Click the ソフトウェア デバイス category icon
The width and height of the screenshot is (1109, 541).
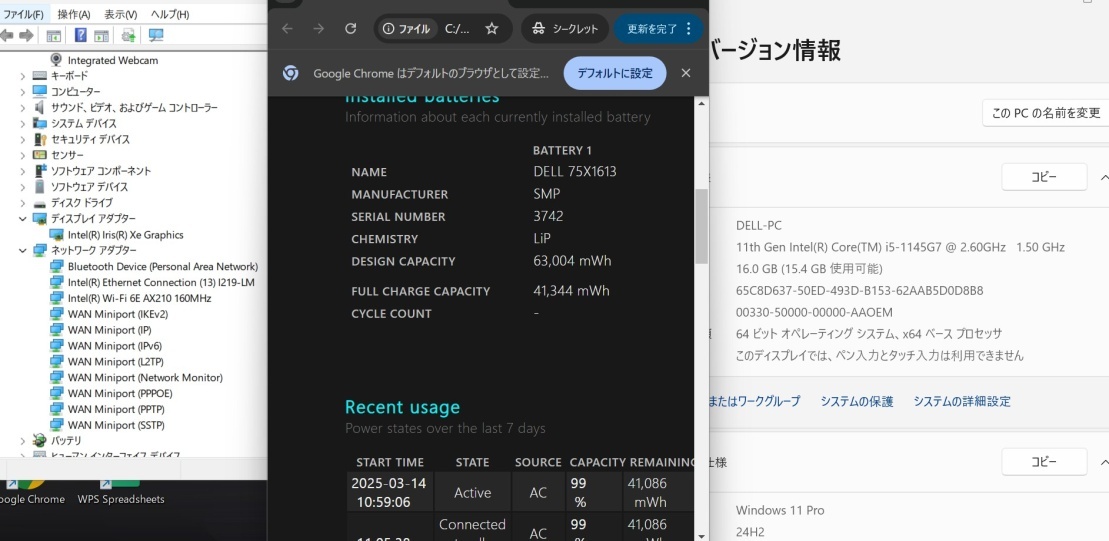click(40, 187)
